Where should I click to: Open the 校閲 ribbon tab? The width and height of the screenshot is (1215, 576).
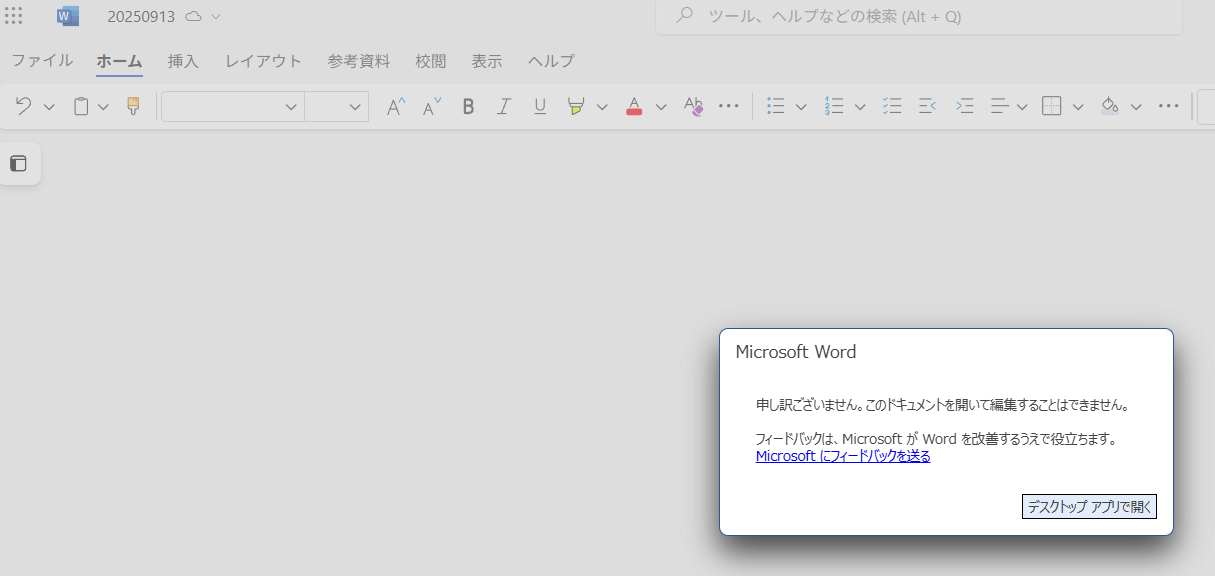pos(431,61)
